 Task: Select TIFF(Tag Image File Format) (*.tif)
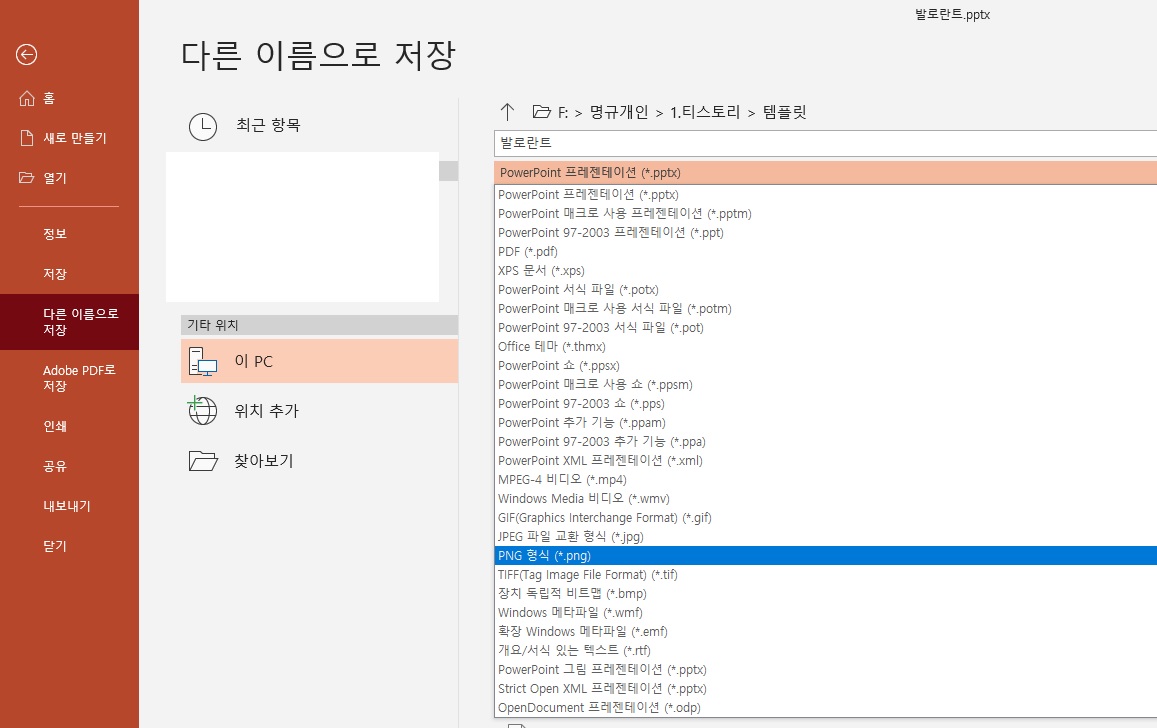(x=826, y=575)
